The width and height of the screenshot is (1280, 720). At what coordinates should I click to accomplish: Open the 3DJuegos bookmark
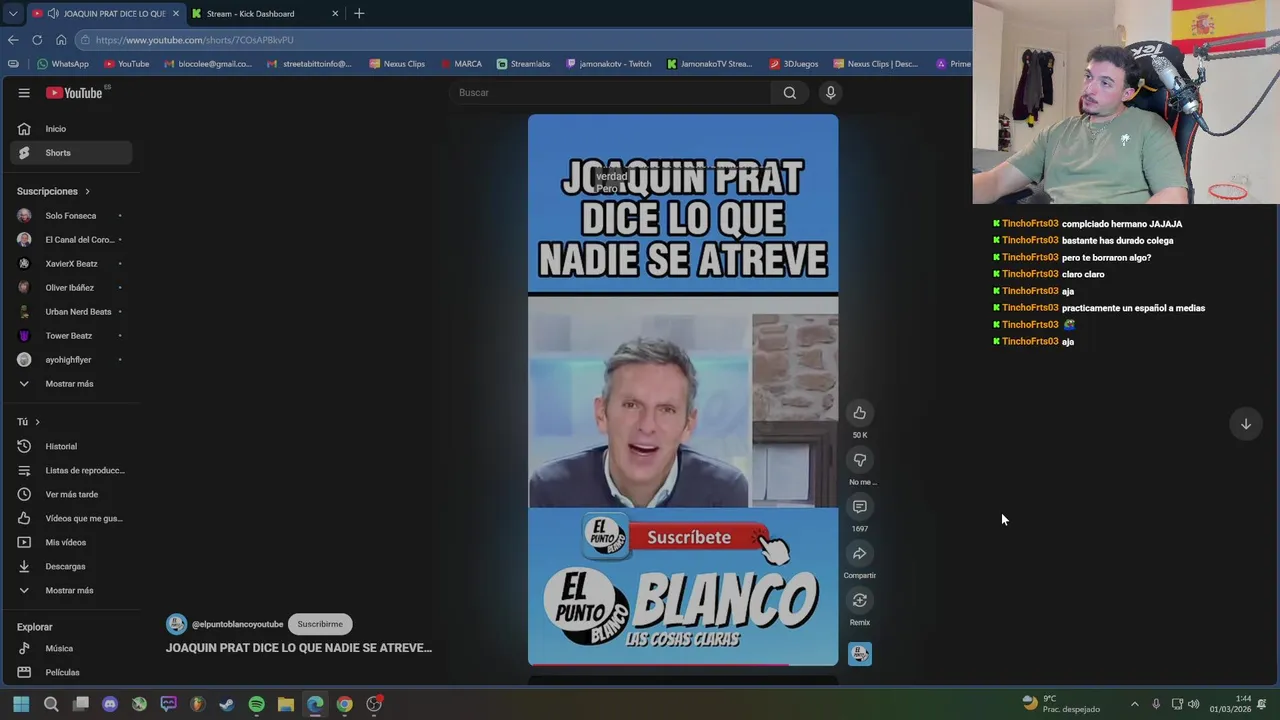pyautogui.click(x=793, y=64)
